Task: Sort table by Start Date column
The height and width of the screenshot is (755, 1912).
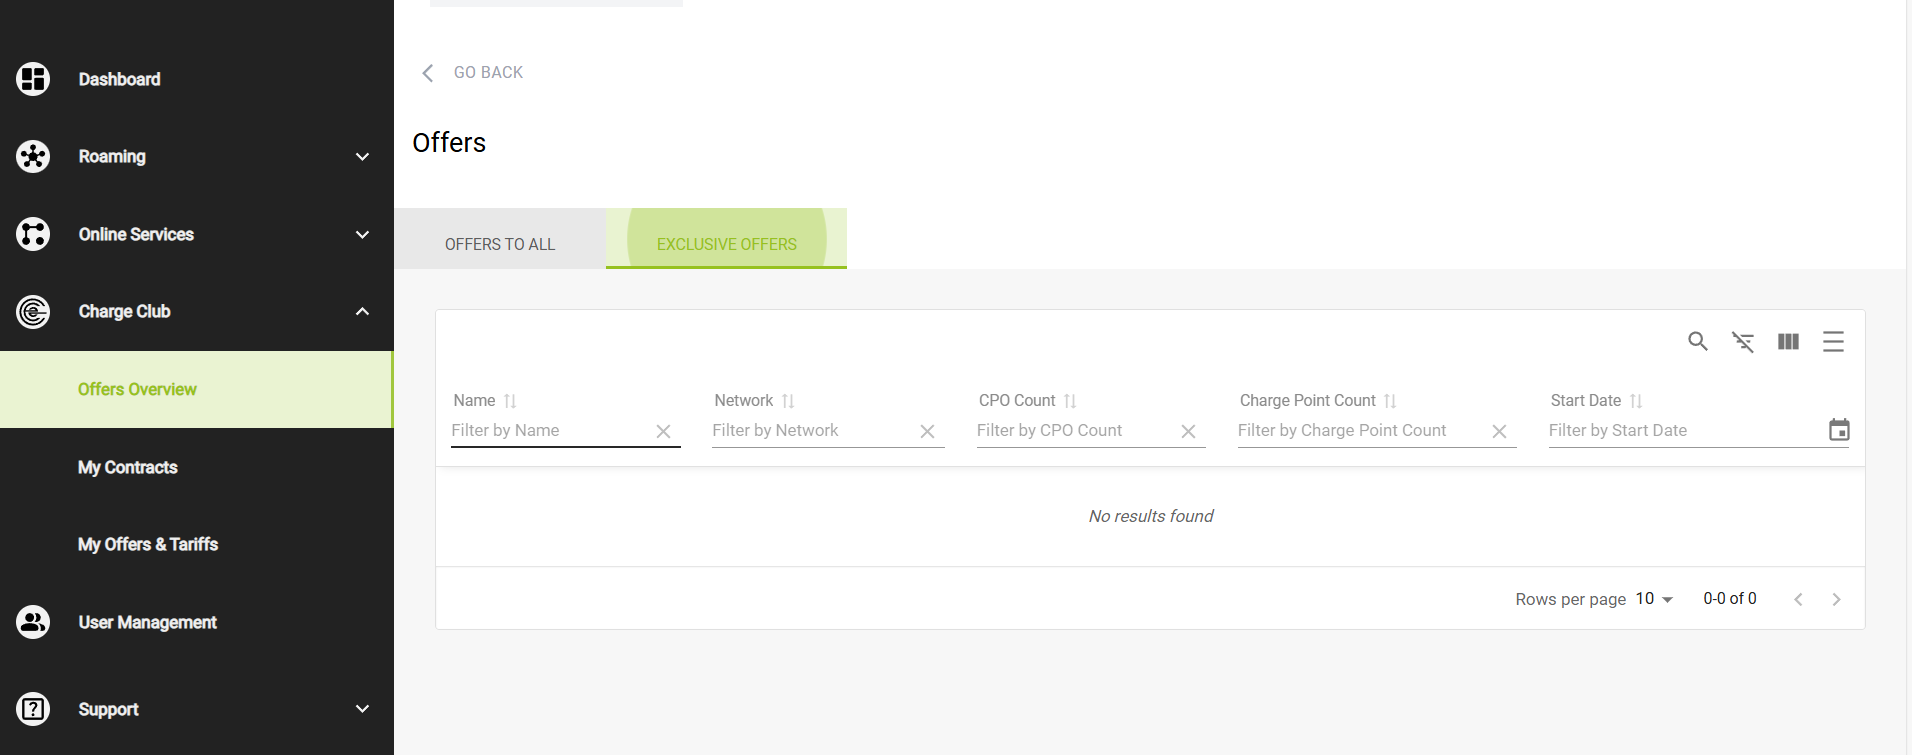Action: click(x=1636, y=401)
